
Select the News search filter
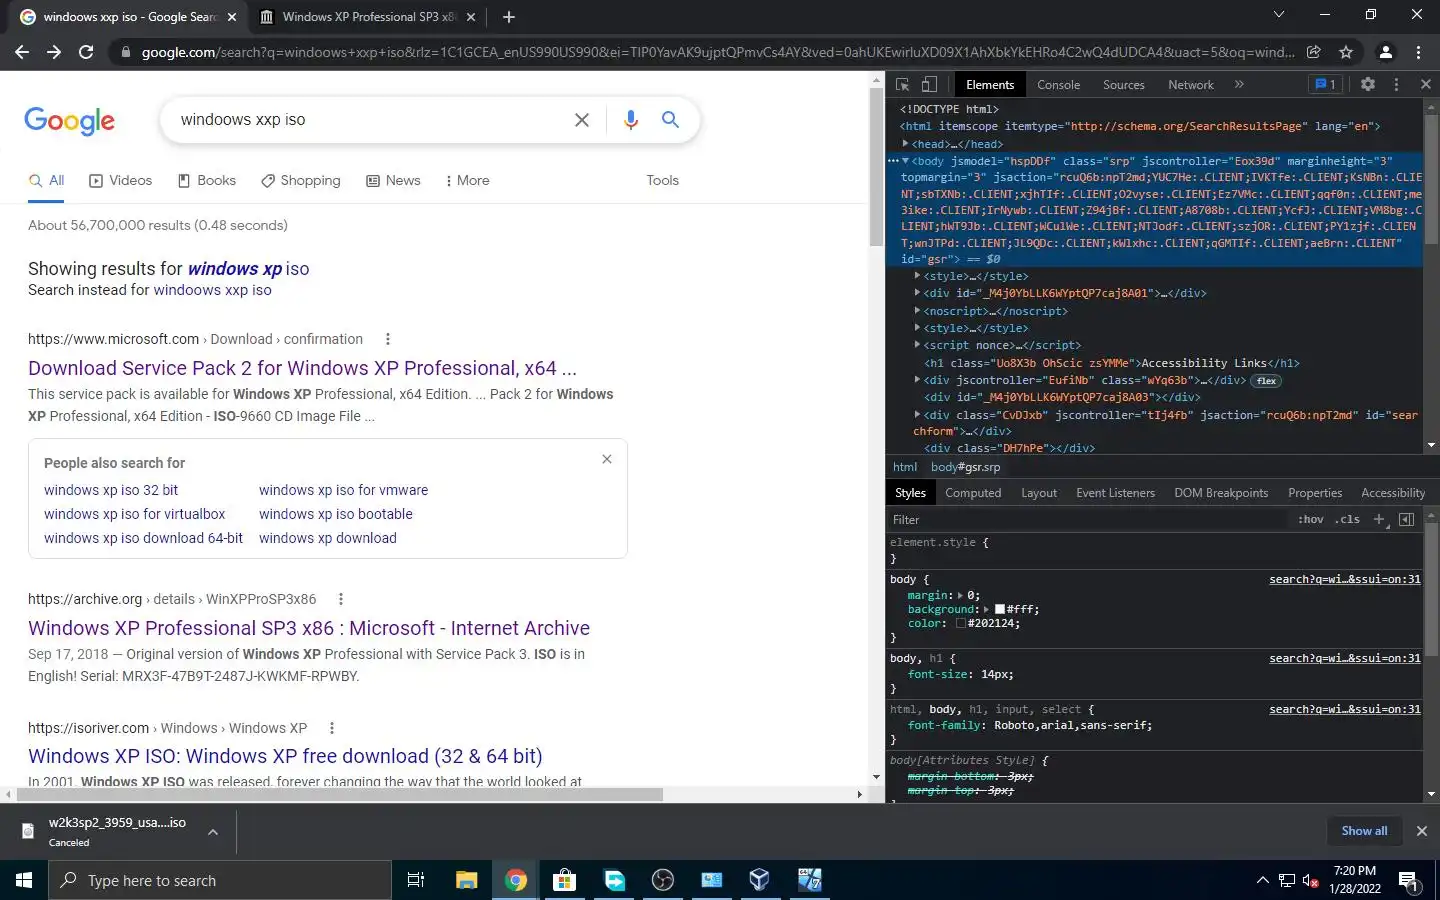[393, 180]
